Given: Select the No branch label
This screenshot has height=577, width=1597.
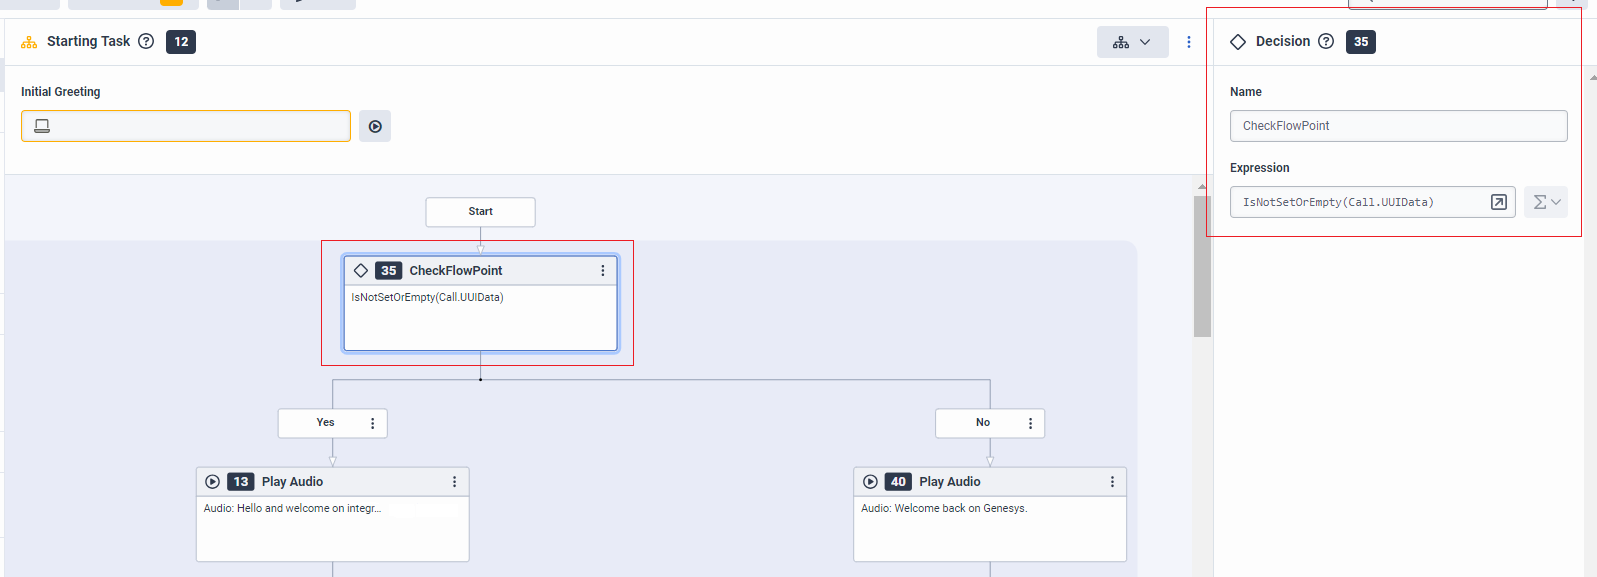Looking at the screenshot, I should (x=983, y=422).
